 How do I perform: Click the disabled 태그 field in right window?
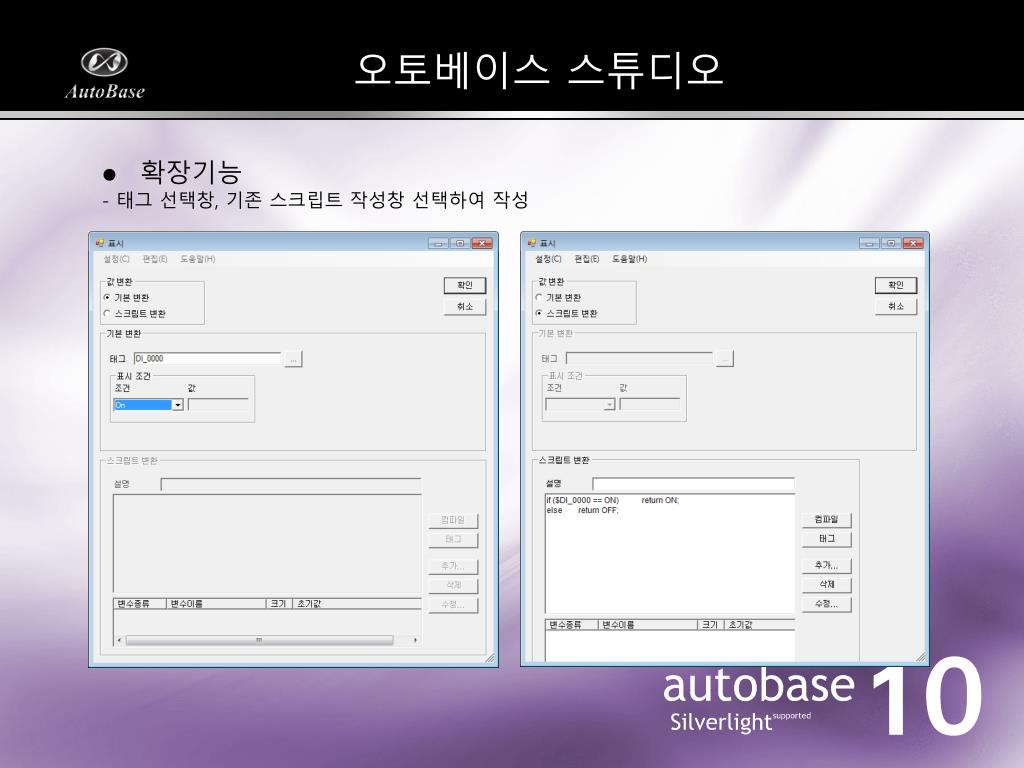point(639,359)
